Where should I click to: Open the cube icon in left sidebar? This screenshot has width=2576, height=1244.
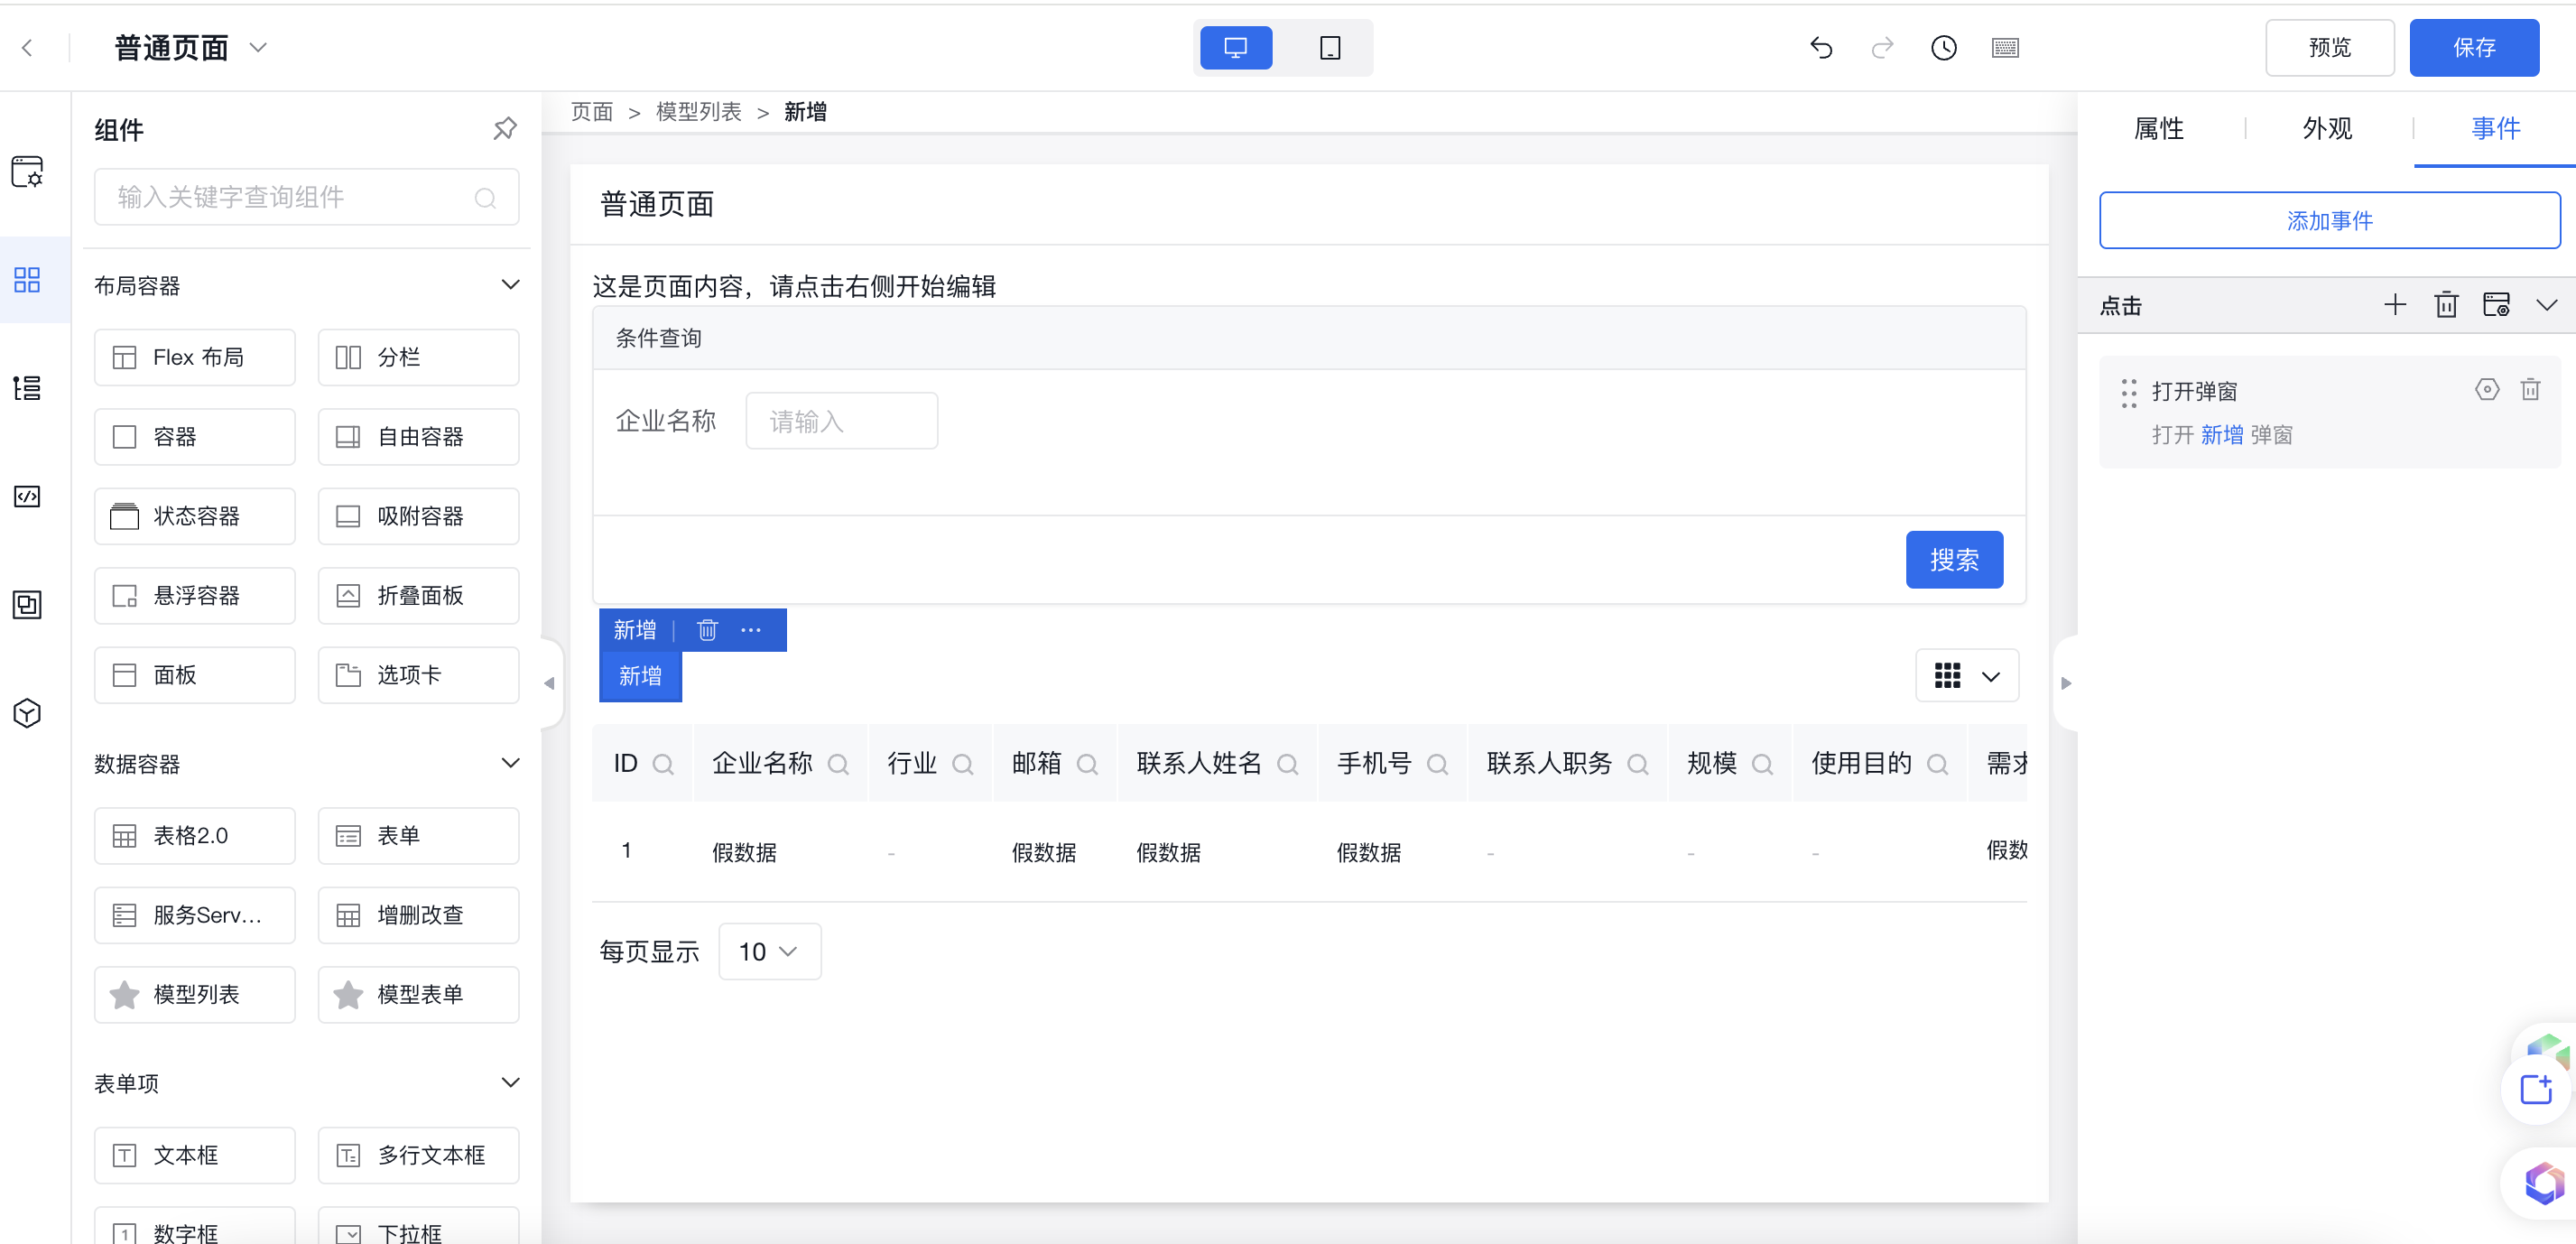click(27, 712)
